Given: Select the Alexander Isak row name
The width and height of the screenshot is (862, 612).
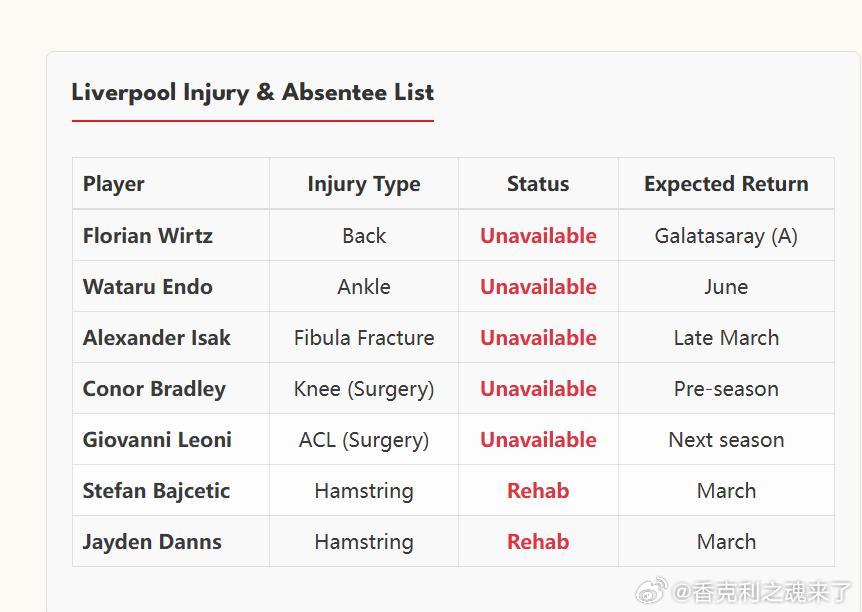Looking at the screenshot, I should click(157, 338).
